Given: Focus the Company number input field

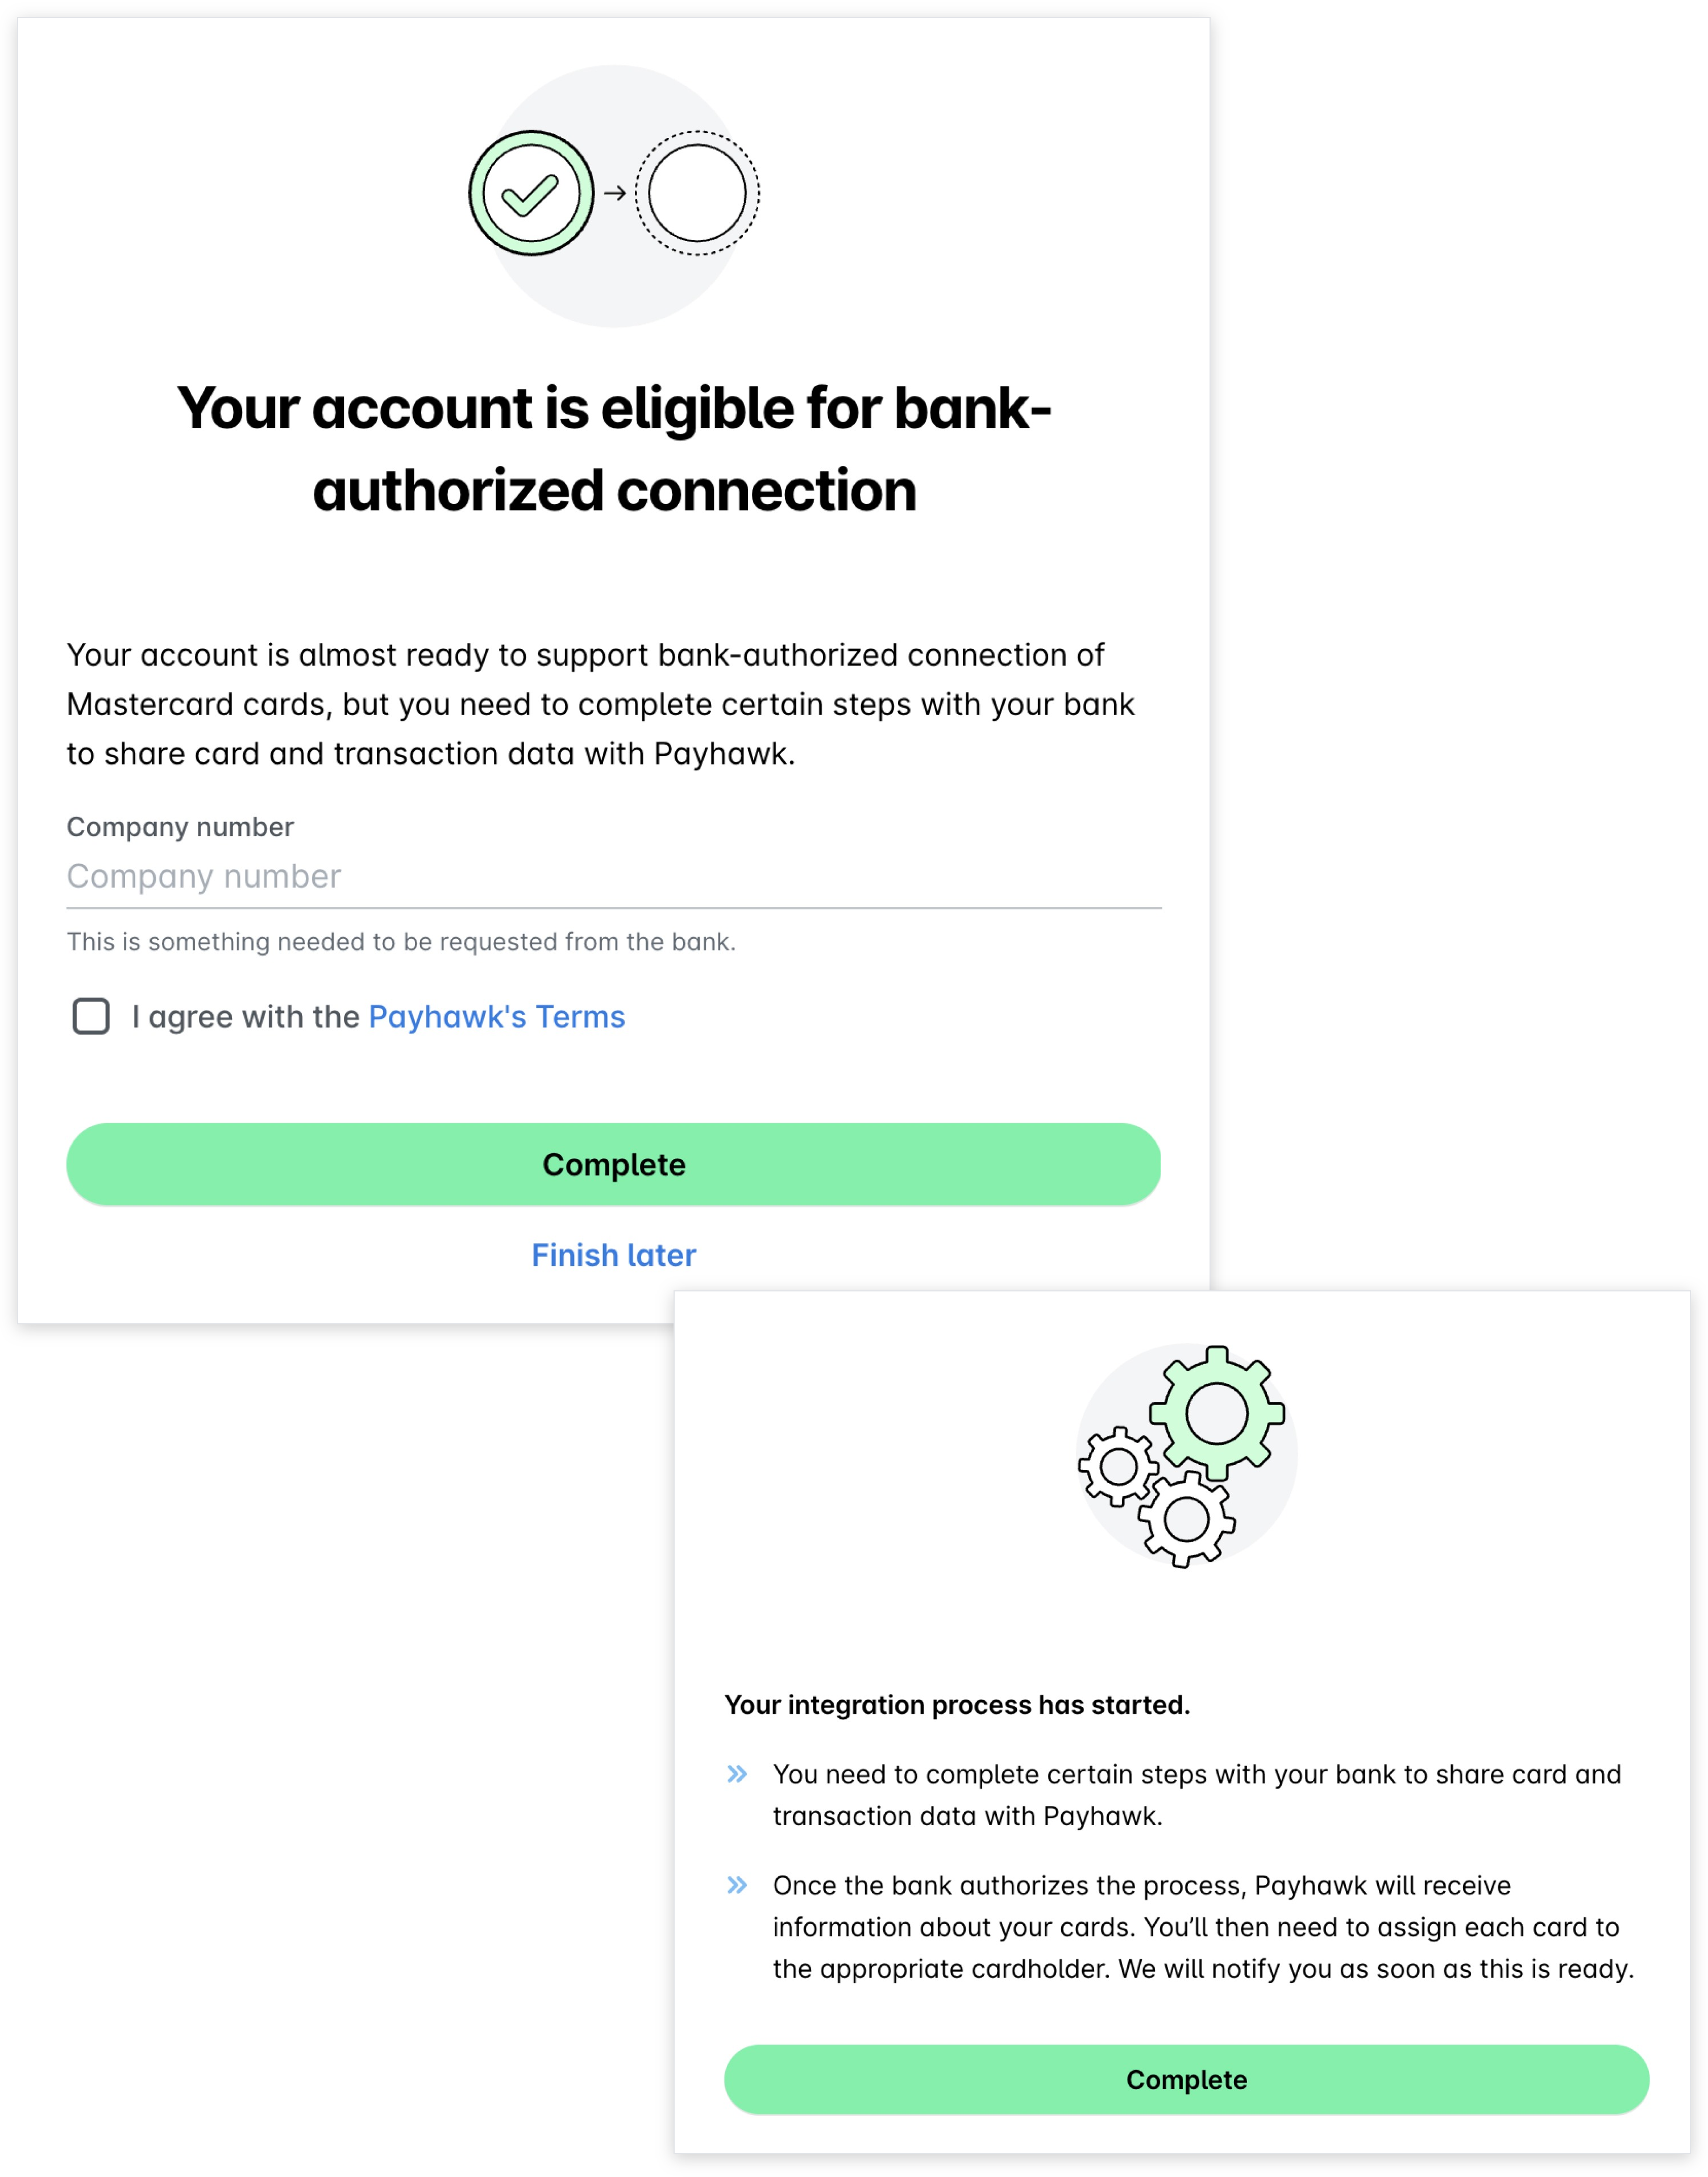Looking at the screenshot, I should click(614, 877).
